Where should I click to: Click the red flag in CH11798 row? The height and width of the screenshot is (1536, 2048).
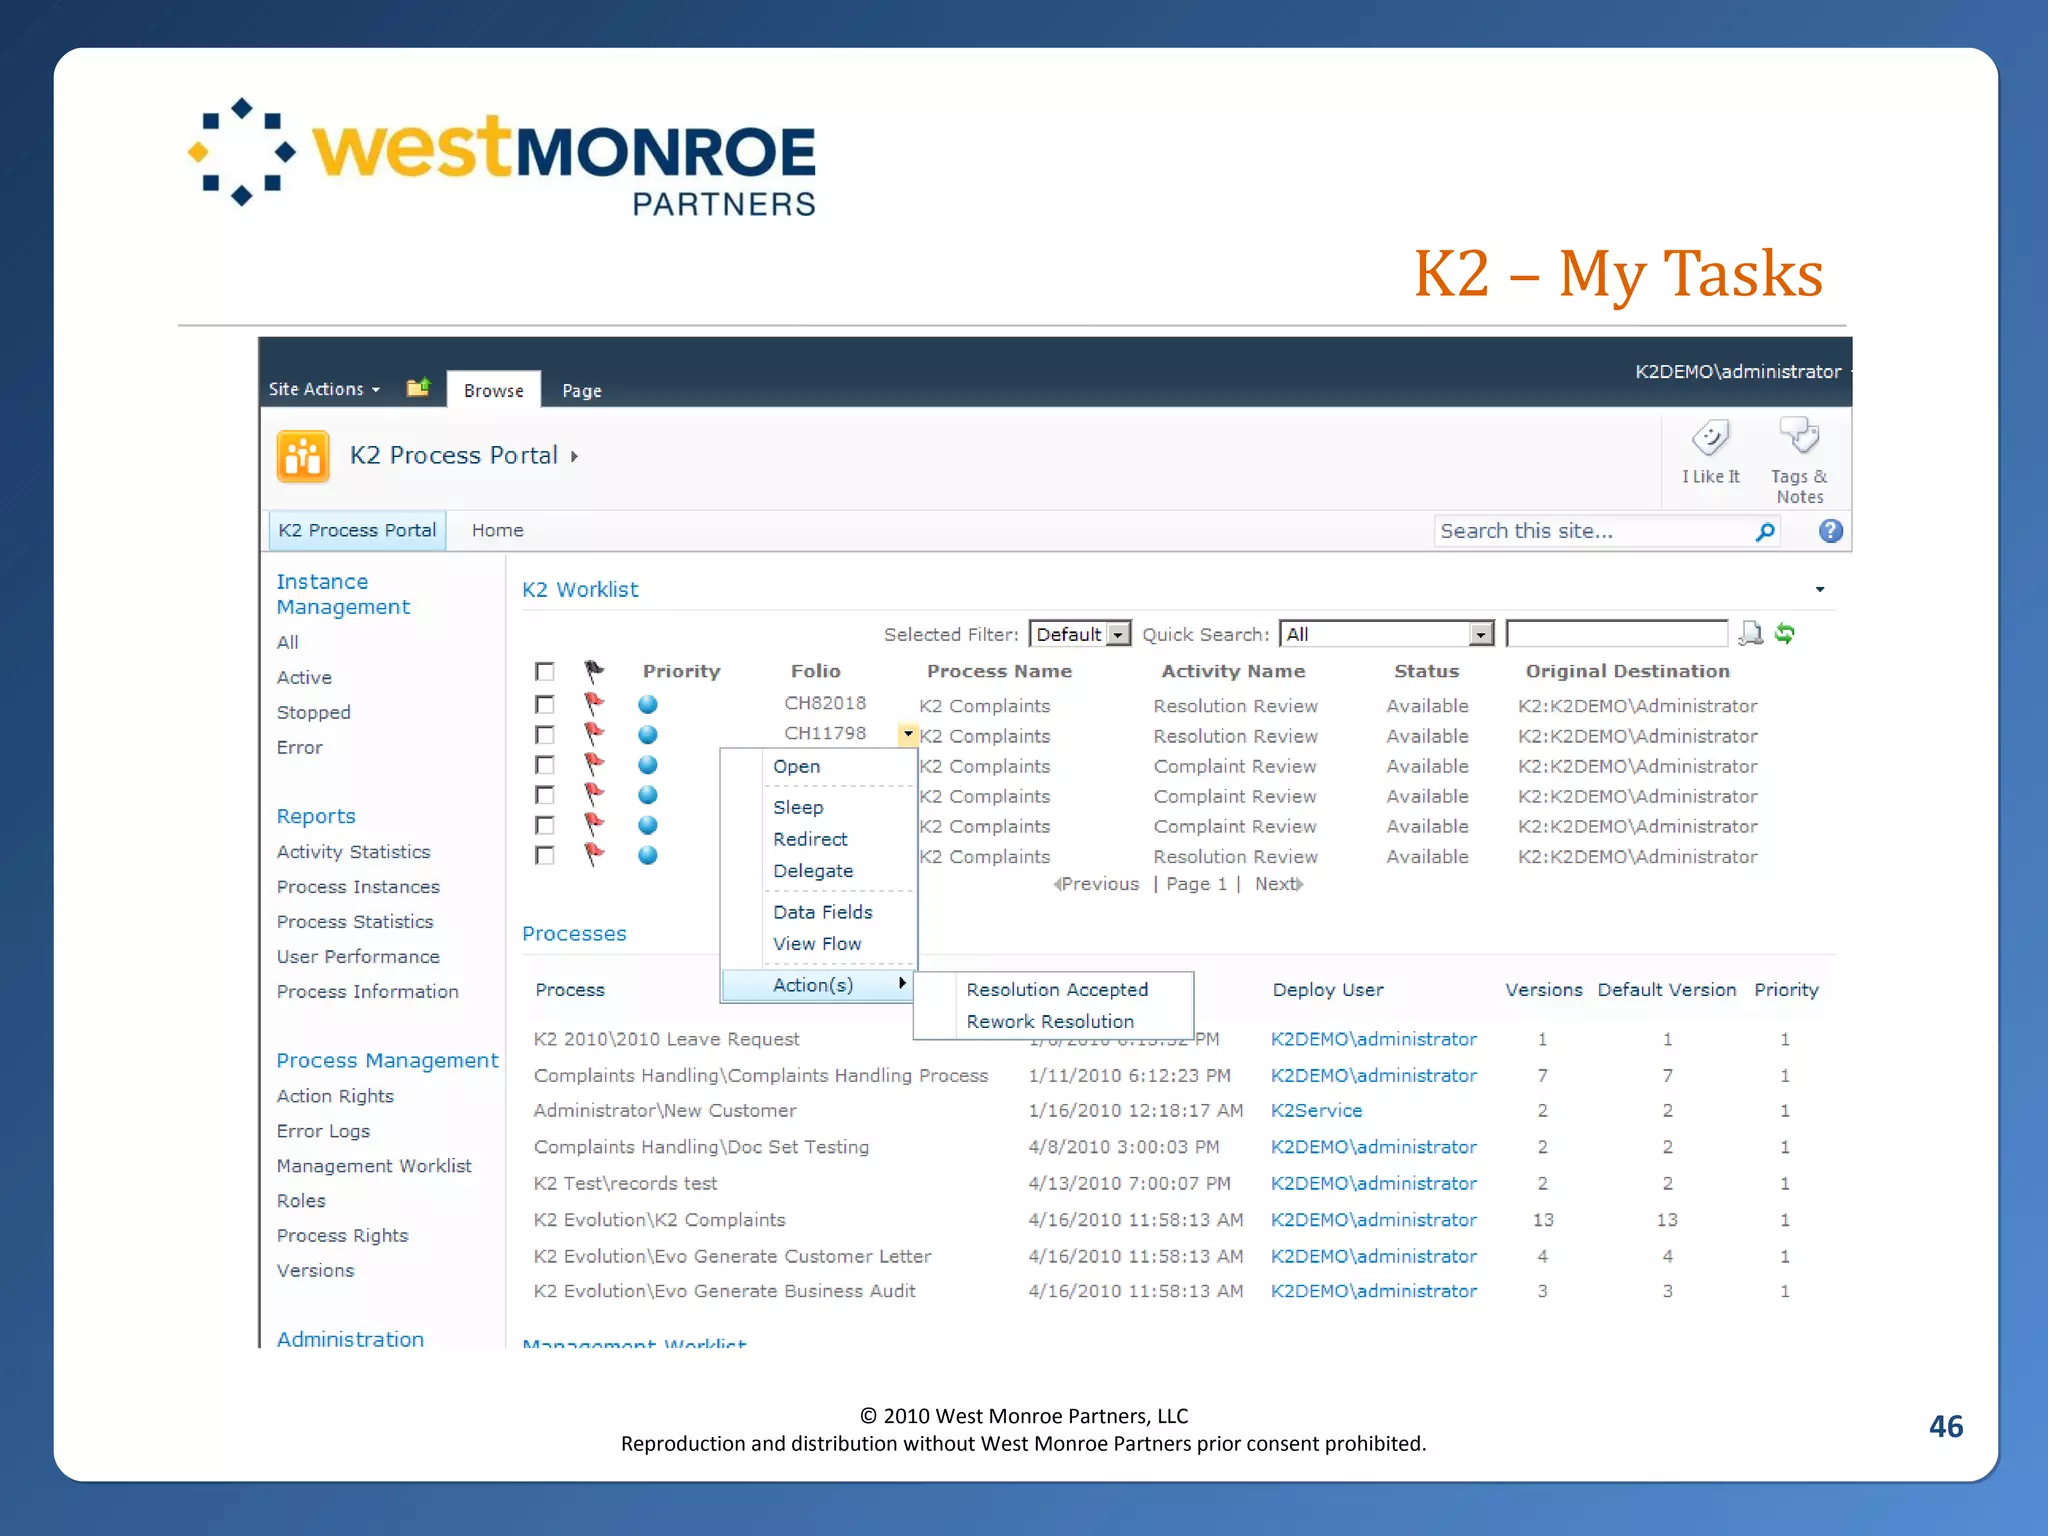click(594, 734)
